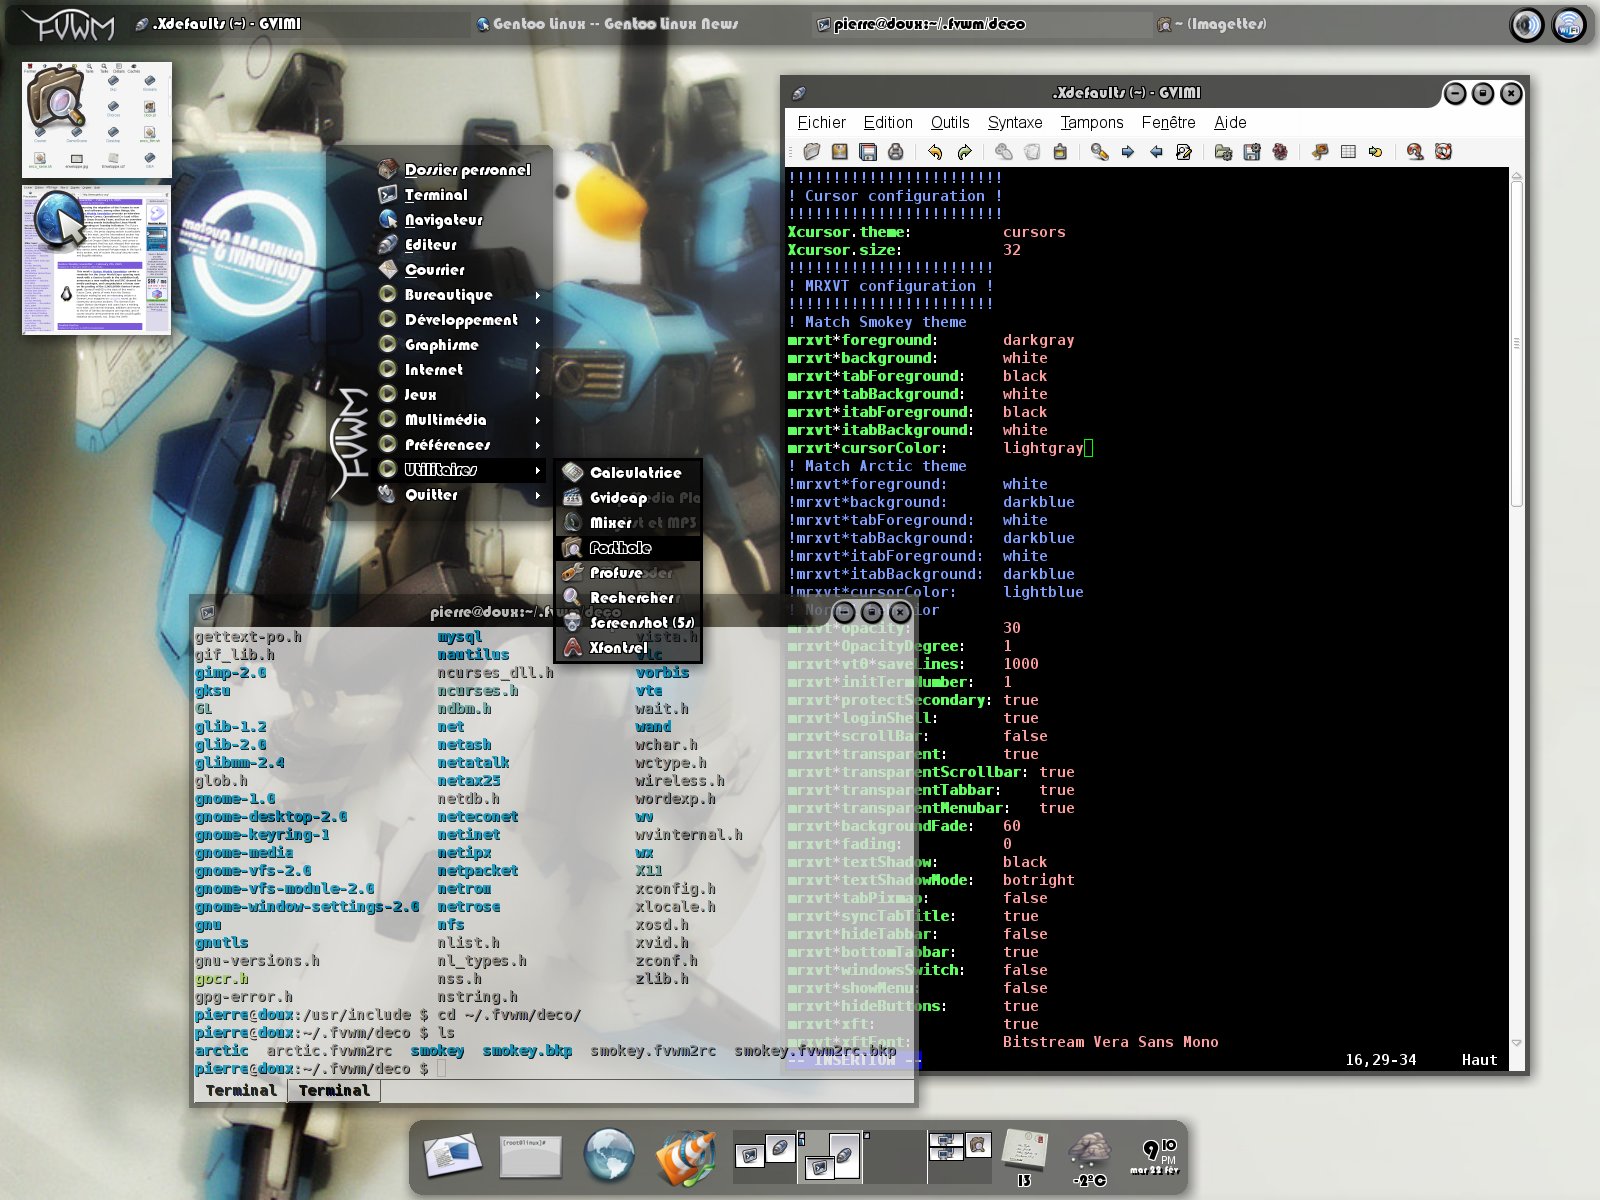Click the volume speaker icon at top right
Viewport: 1600px width, 1200px height.
coord(1527,25)
